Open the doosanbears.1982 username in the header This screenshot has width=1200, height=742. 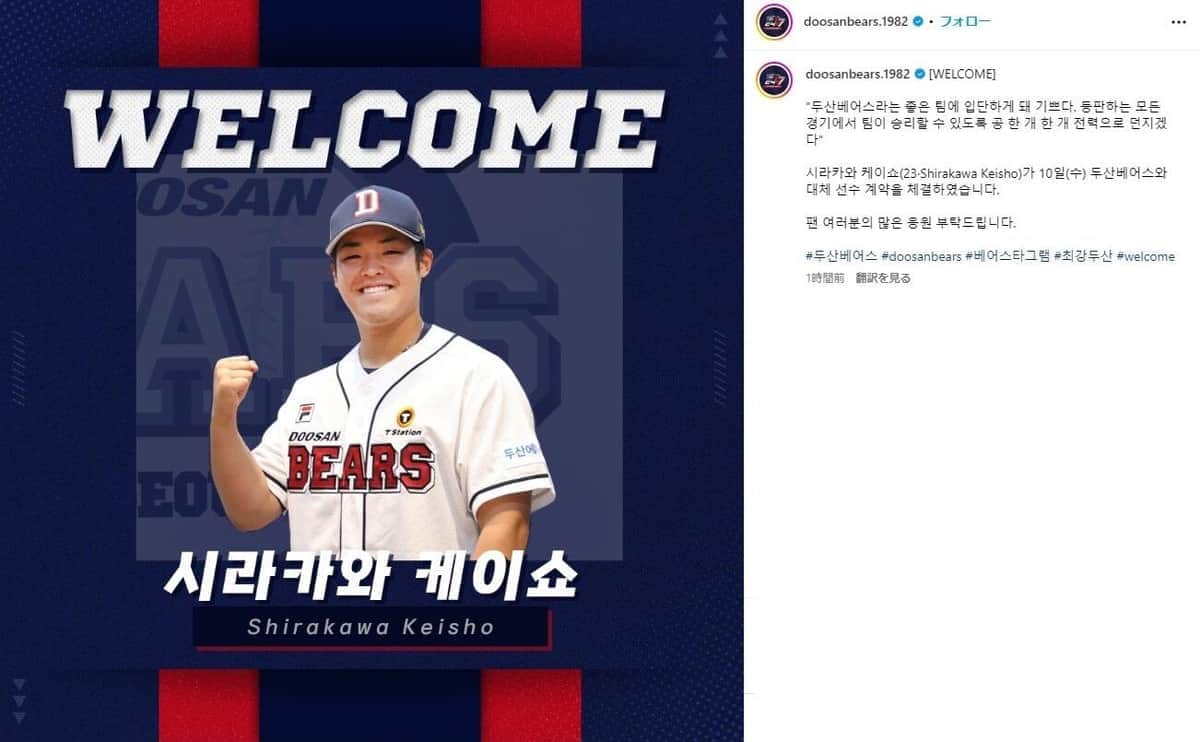pos(856,20)
